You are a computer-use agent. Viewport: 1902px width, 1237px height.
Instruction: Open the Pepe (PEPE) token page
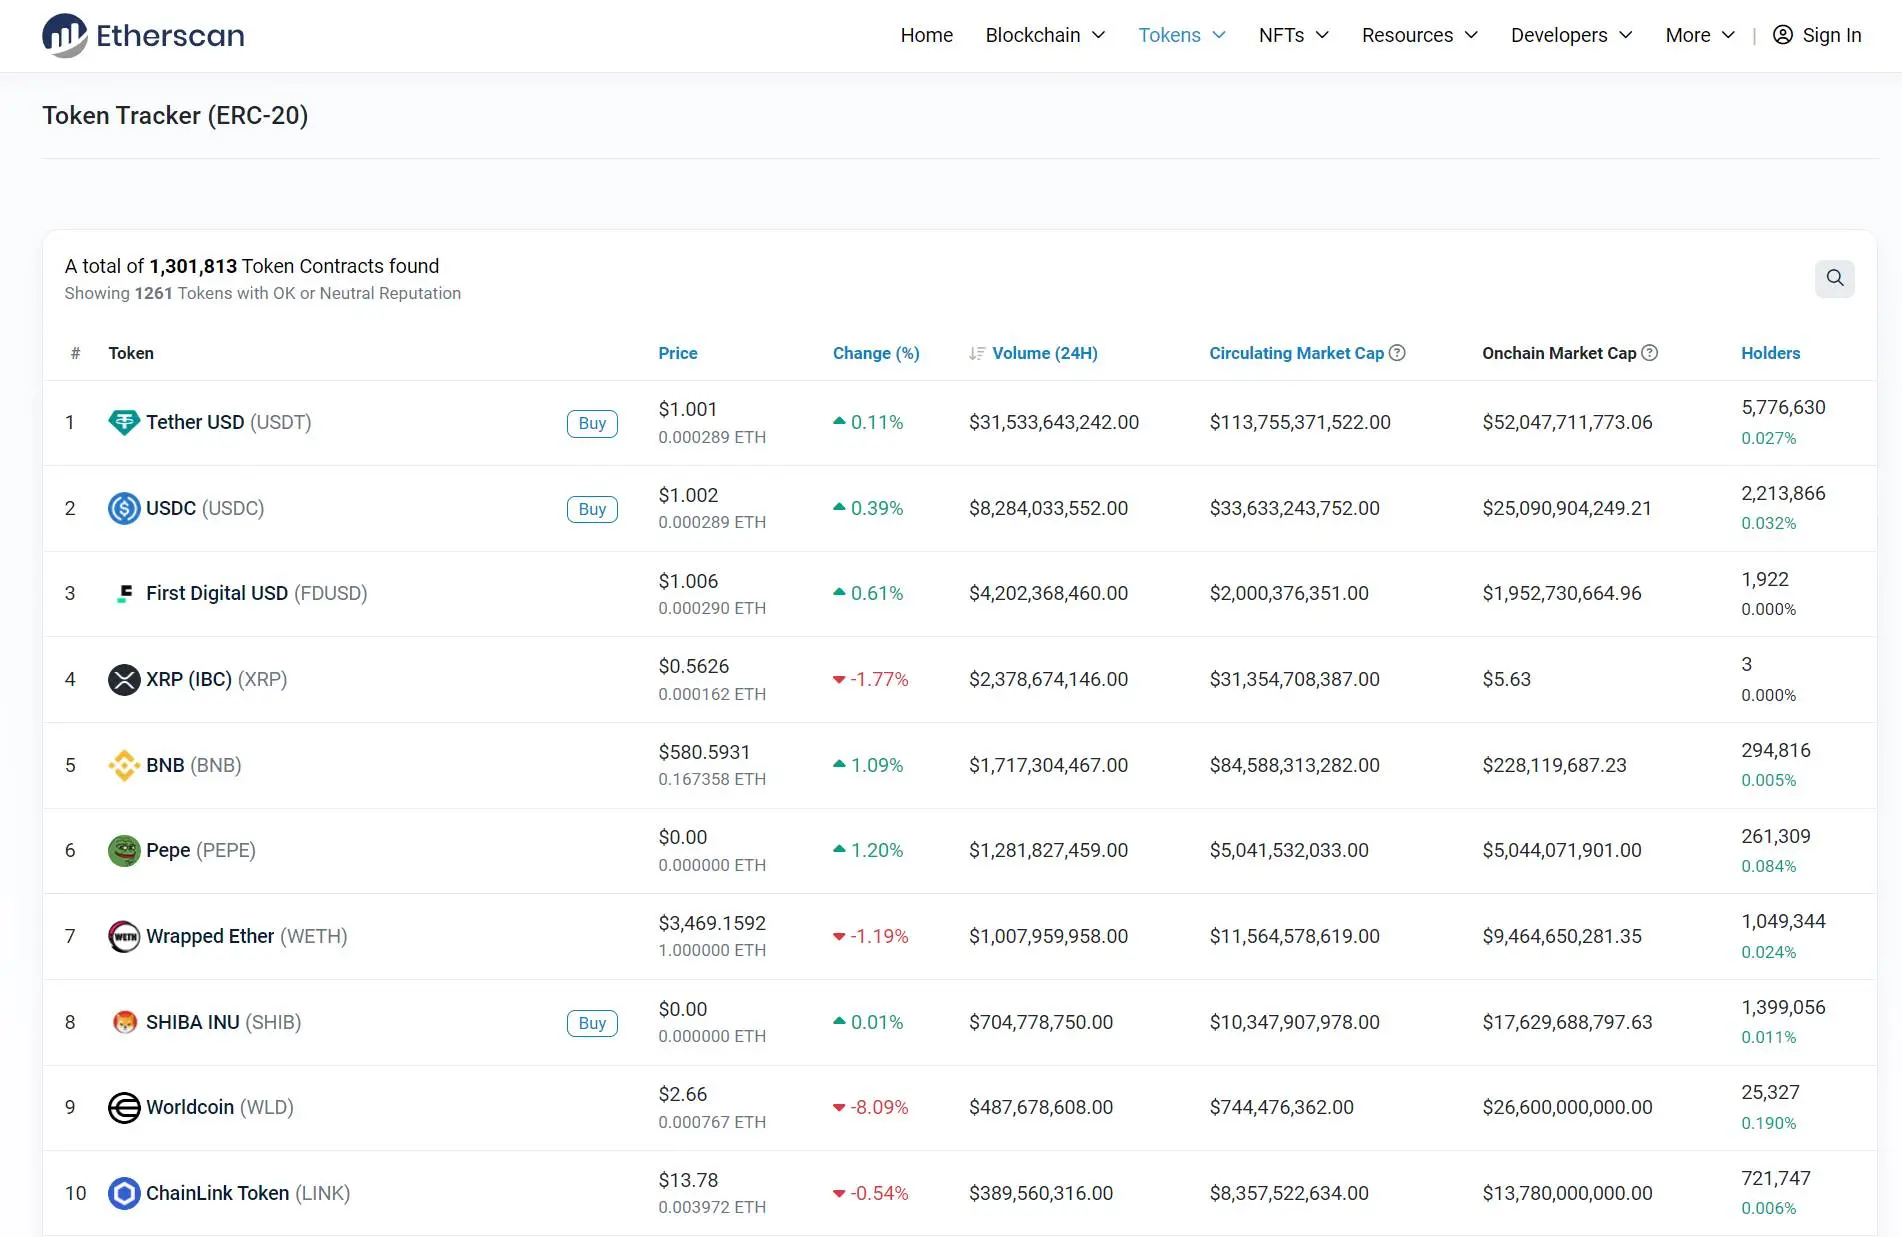(x=201, y=850)
